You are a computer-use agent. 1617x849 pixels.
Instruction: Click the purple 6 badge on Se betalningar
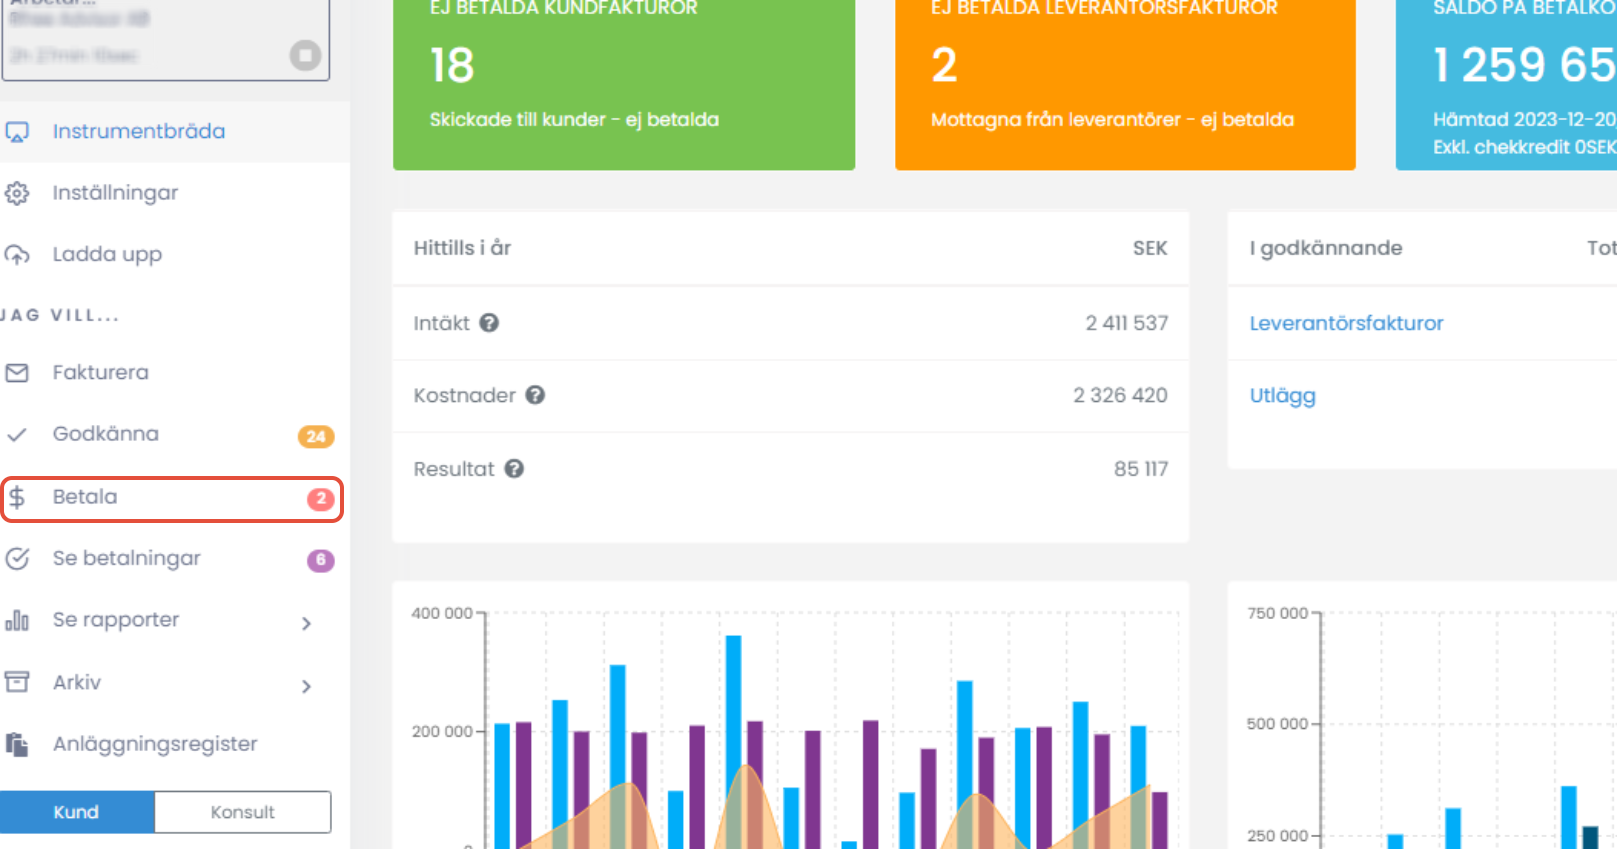pos(320,560)
